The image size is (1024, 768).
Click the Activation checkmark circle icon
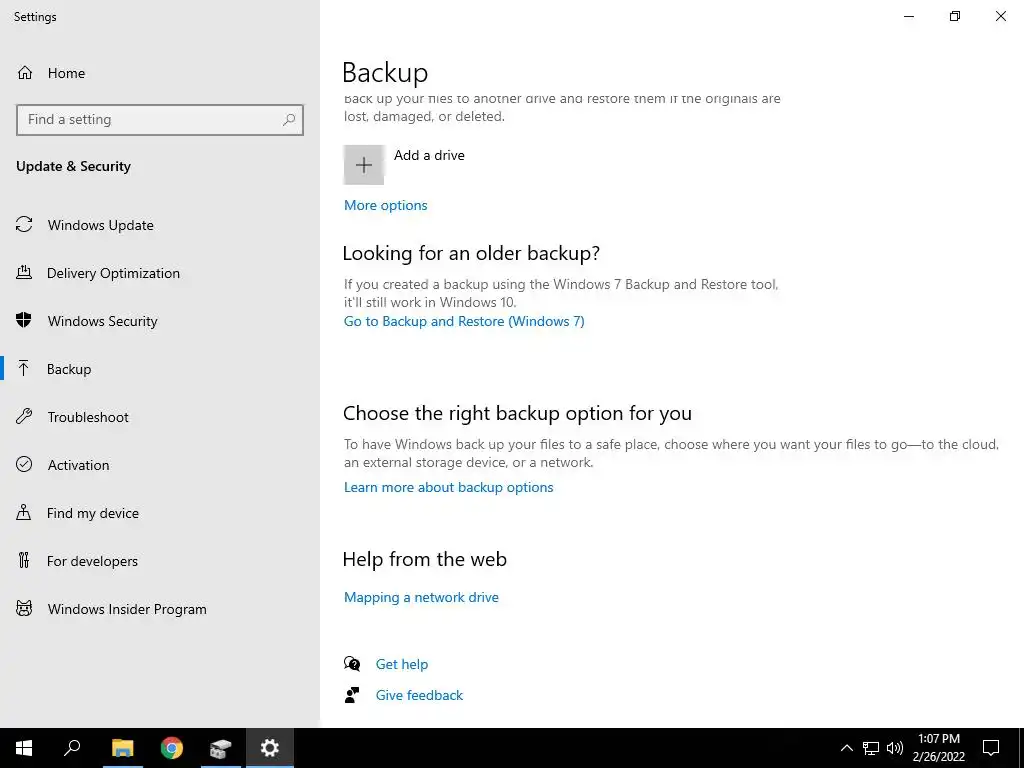24,464
